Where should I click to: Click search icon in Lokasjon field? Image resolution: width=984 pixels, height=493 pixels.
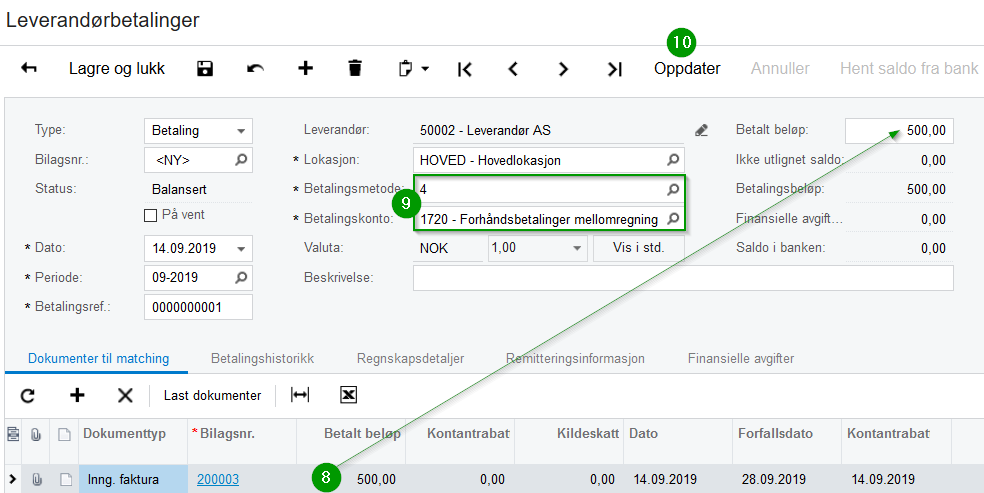(x=672, y=160)
